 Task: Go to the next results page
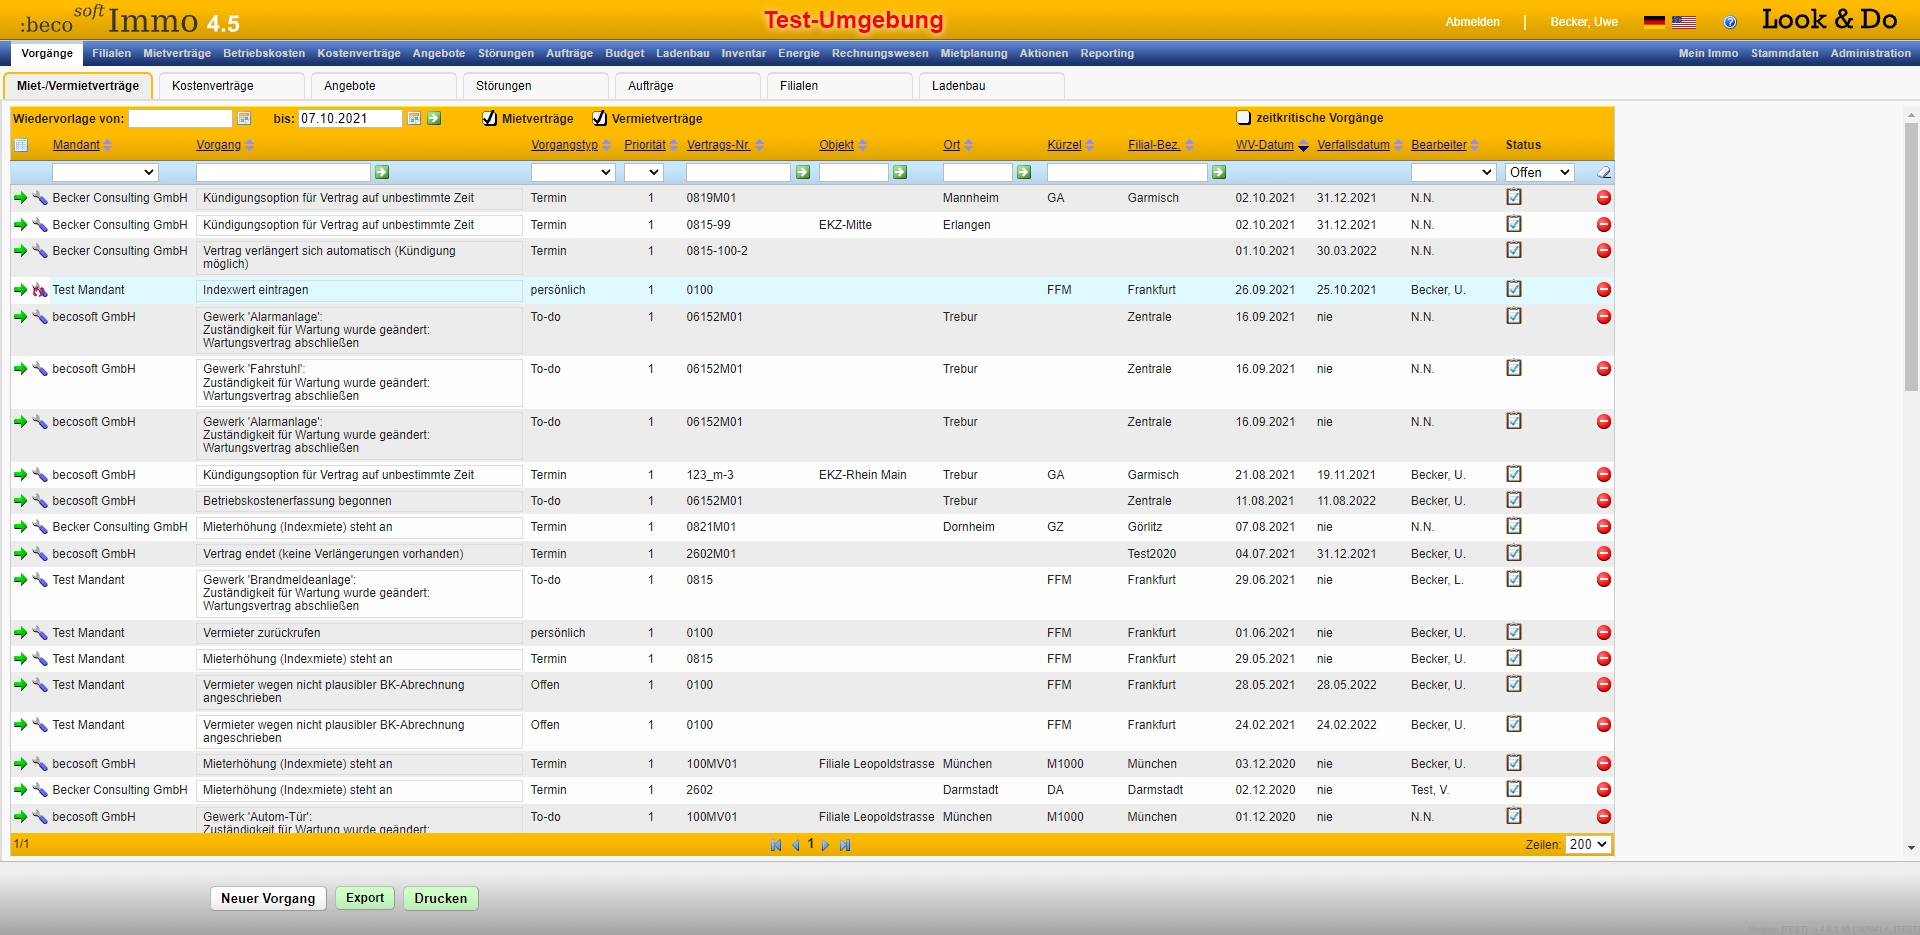tap(825, 845)
